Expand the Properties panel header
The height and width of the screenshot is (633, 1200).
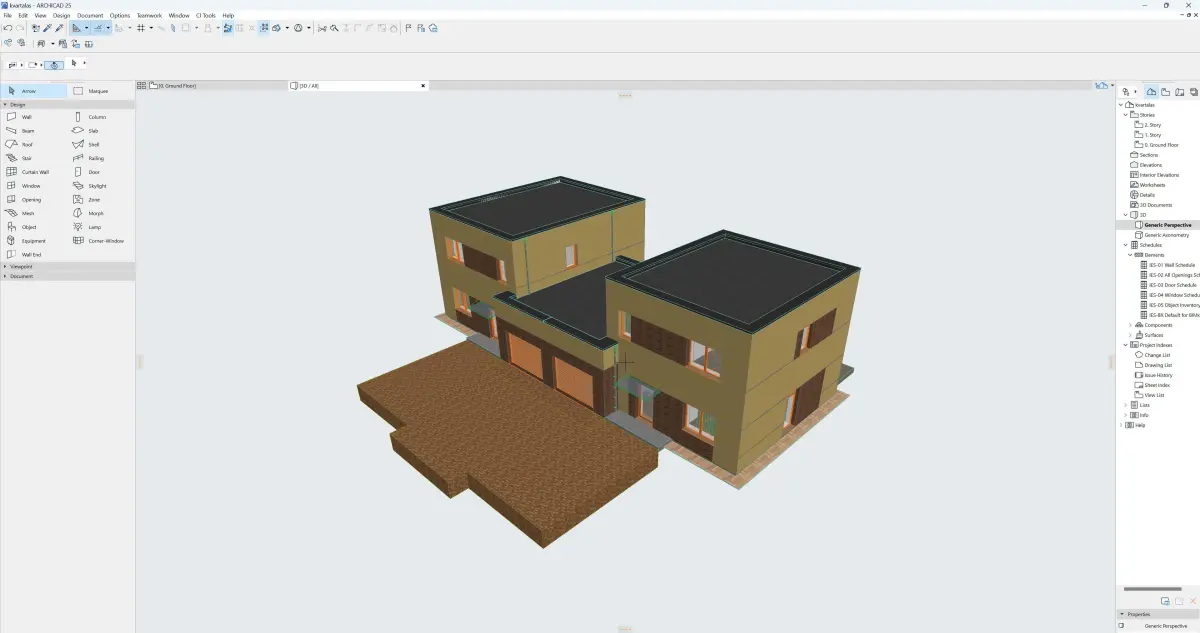[x=1157, y=614]
